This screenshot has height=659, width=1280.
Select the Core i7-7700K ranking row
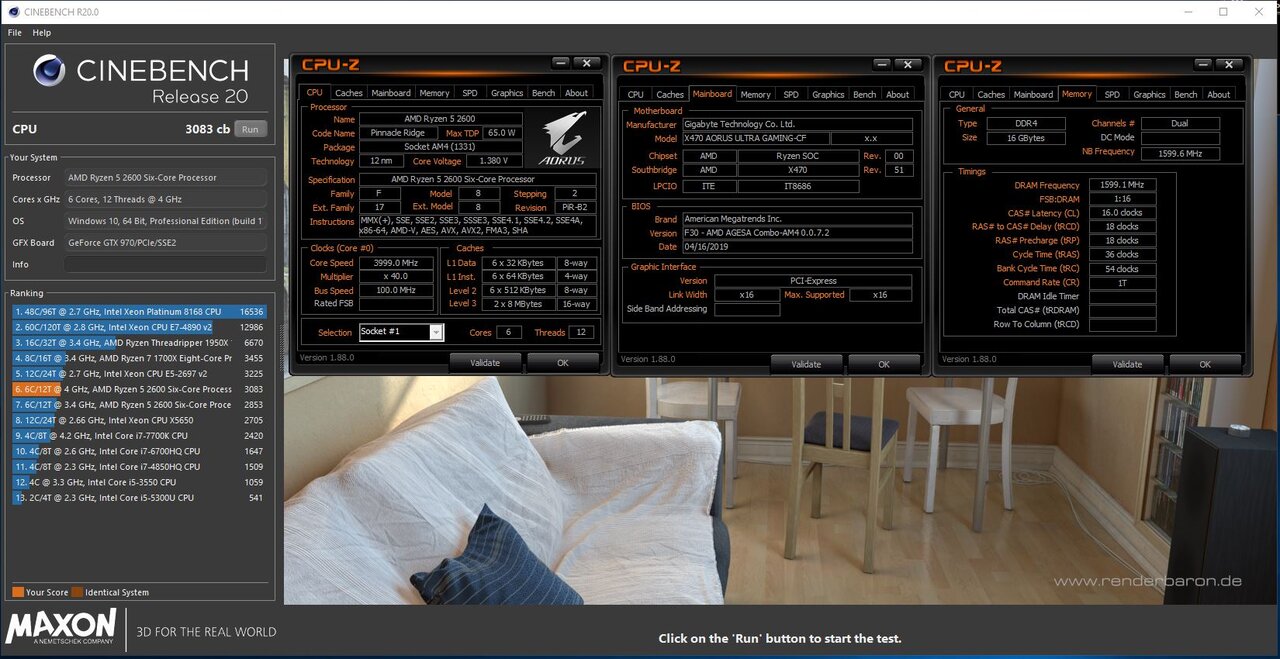coord(139,436)
